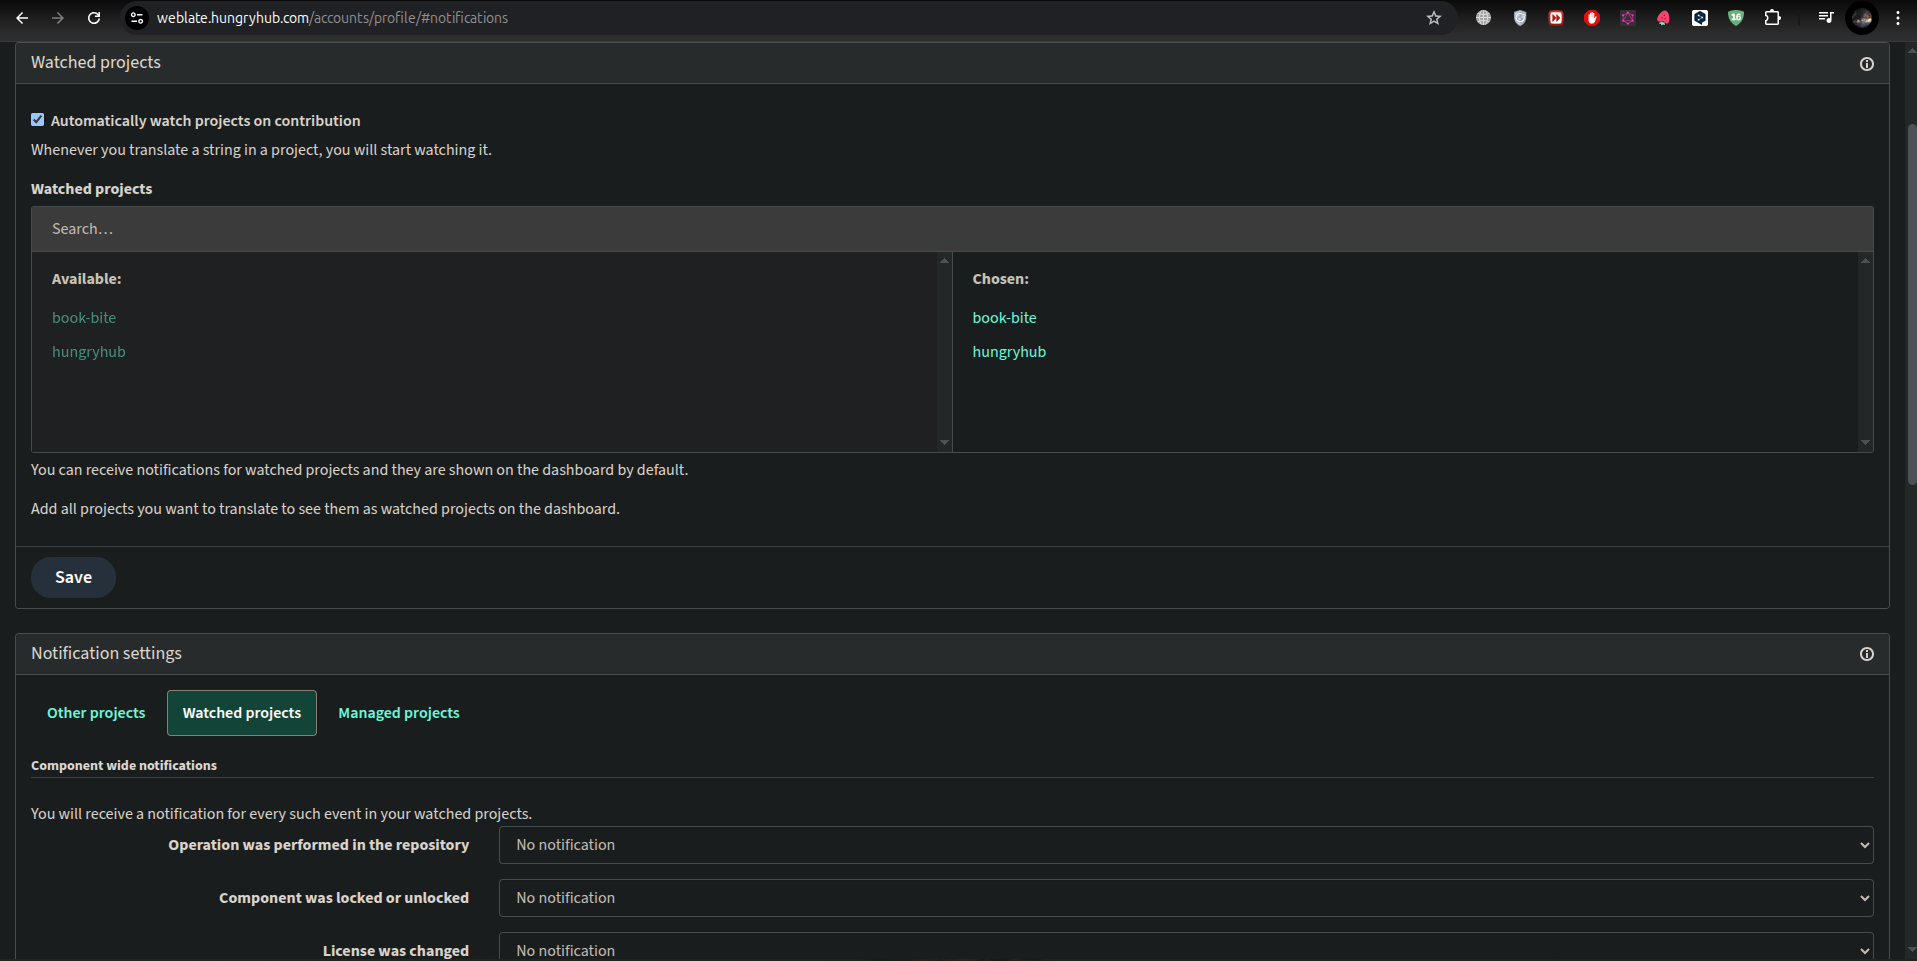Bookmark this page with the star icon
This screenshot has width=1917, height=961.
click(1433, 18)
